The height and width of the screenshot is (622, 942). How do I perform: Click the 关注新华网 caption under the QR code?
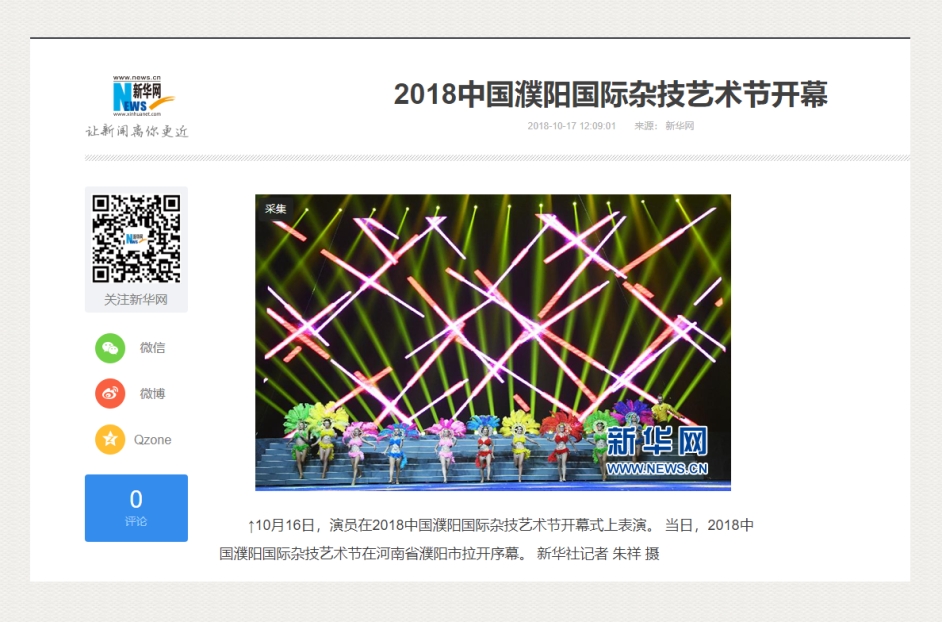[x=136, y=300]
